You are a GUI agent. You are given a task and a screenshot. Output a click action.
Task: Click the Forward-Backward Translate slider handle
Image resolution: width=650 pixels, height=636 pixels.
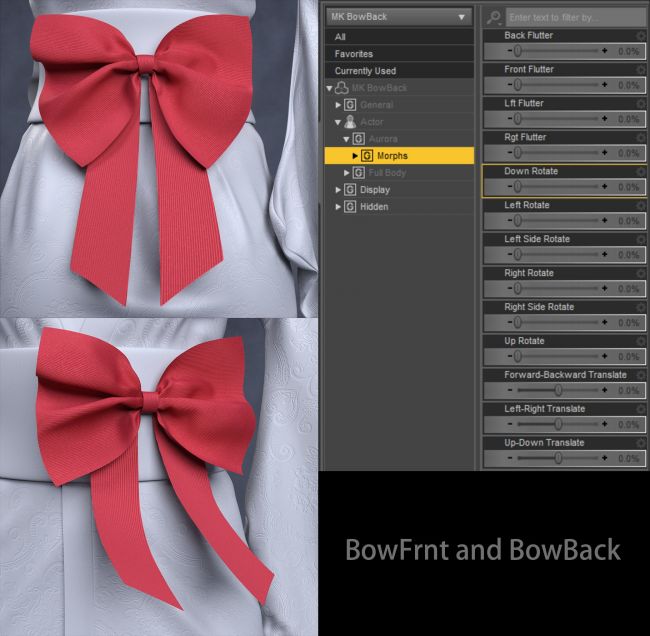[558, 391]
